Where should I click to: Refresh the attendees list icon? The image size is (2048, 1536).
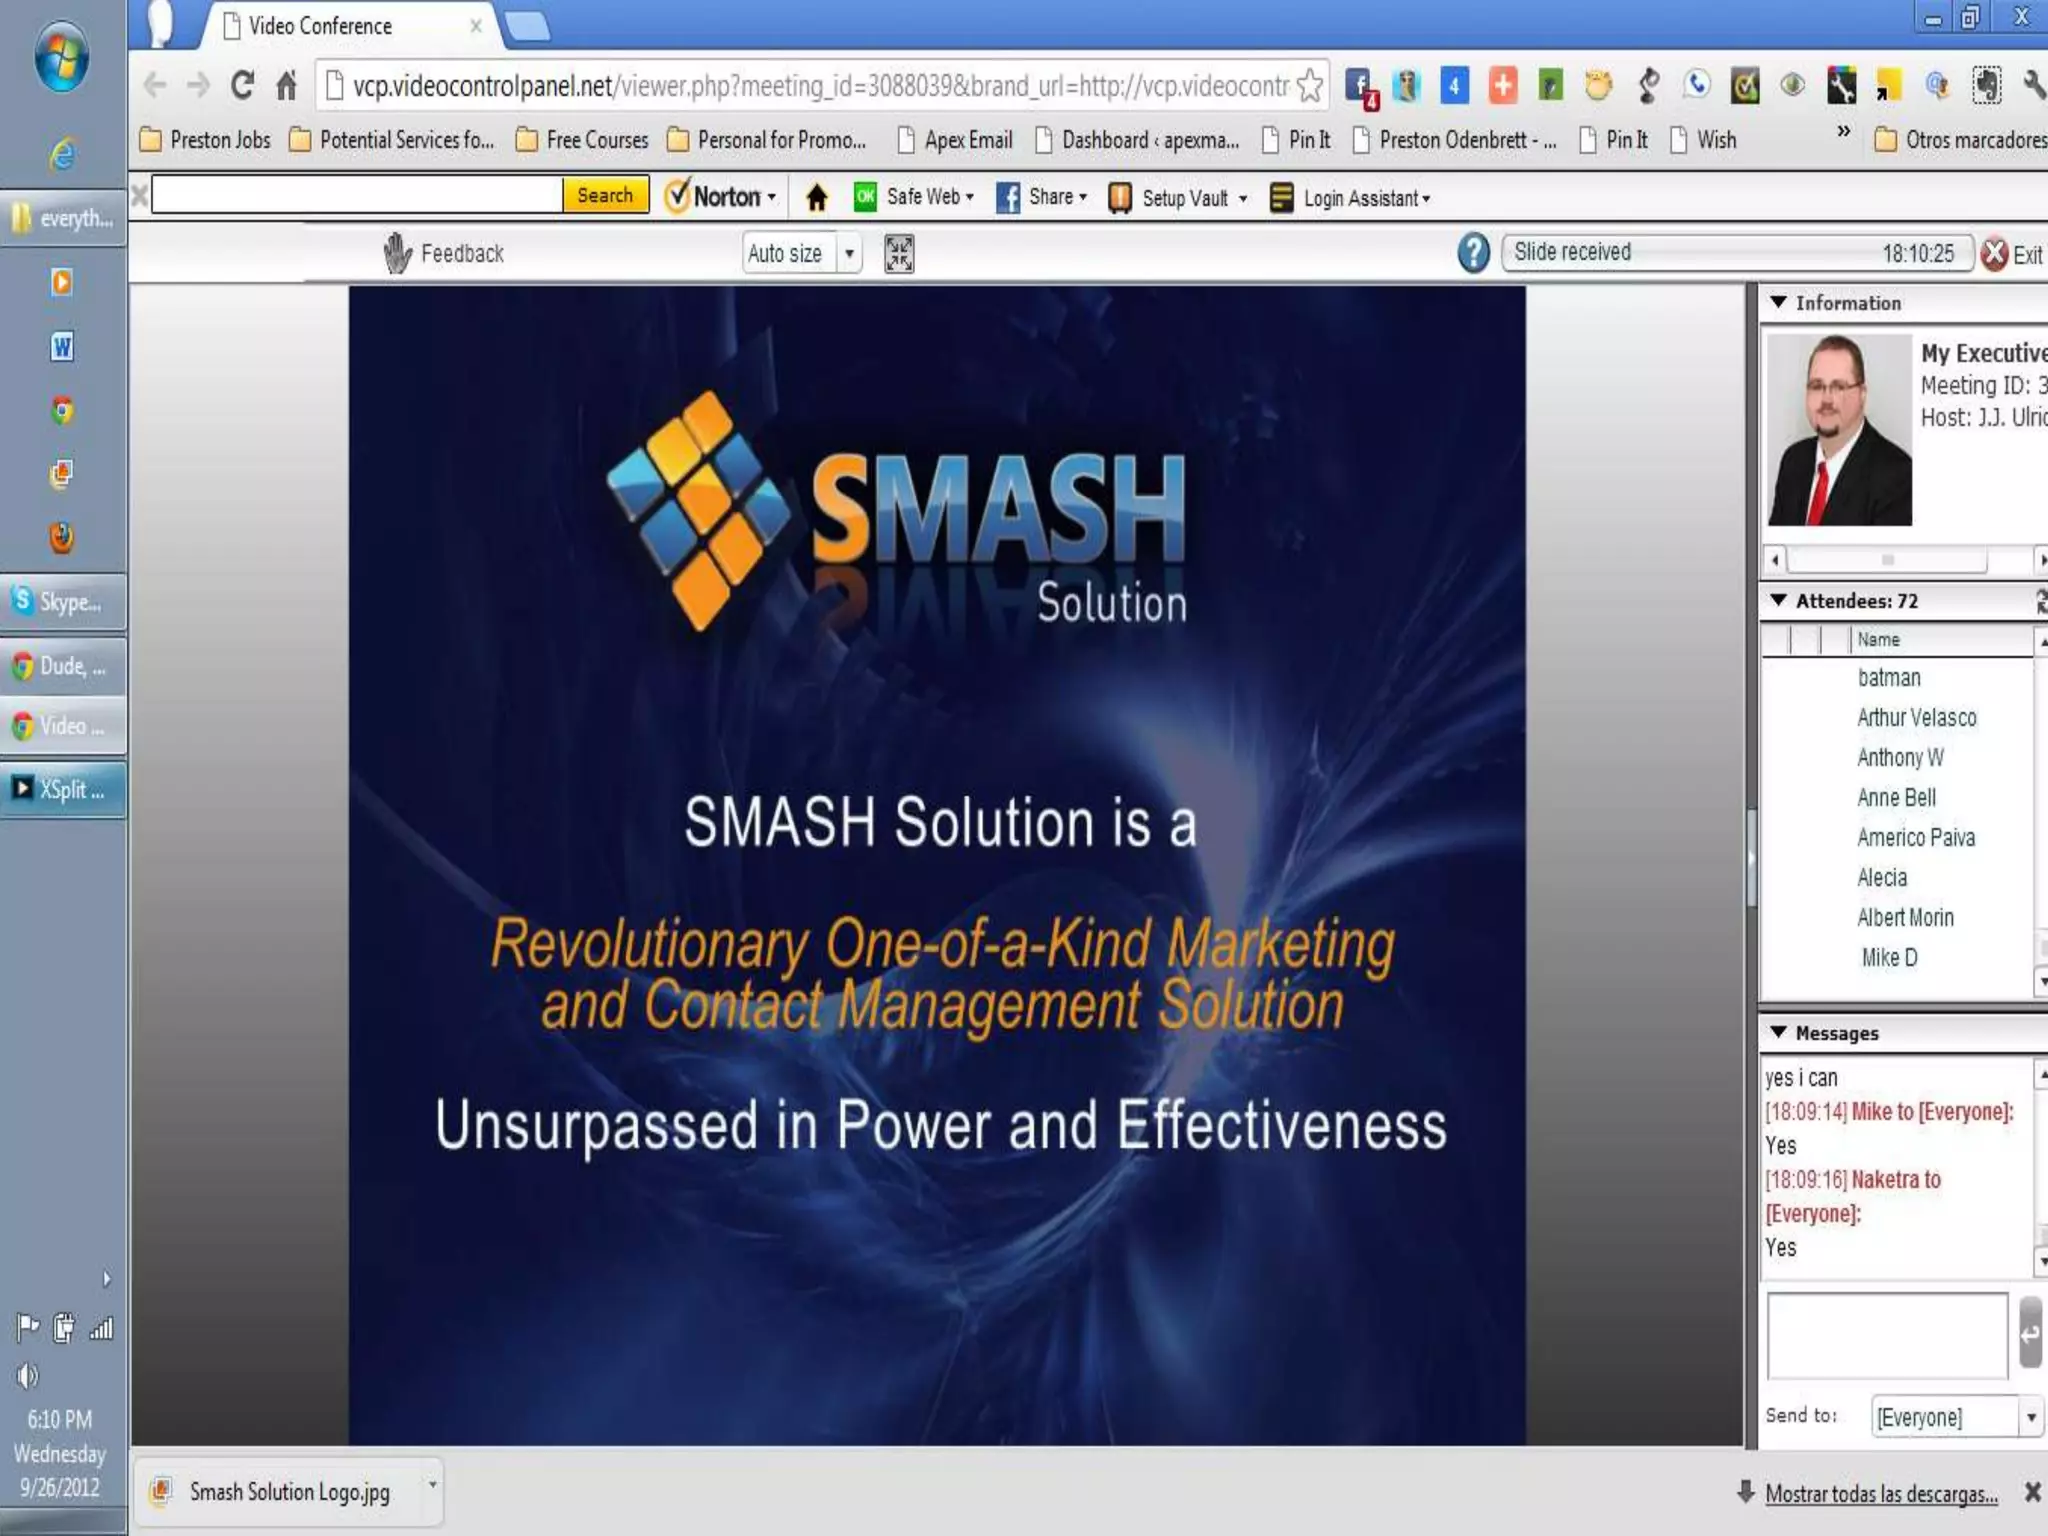pyautogui.click(x=2040, y=601)
